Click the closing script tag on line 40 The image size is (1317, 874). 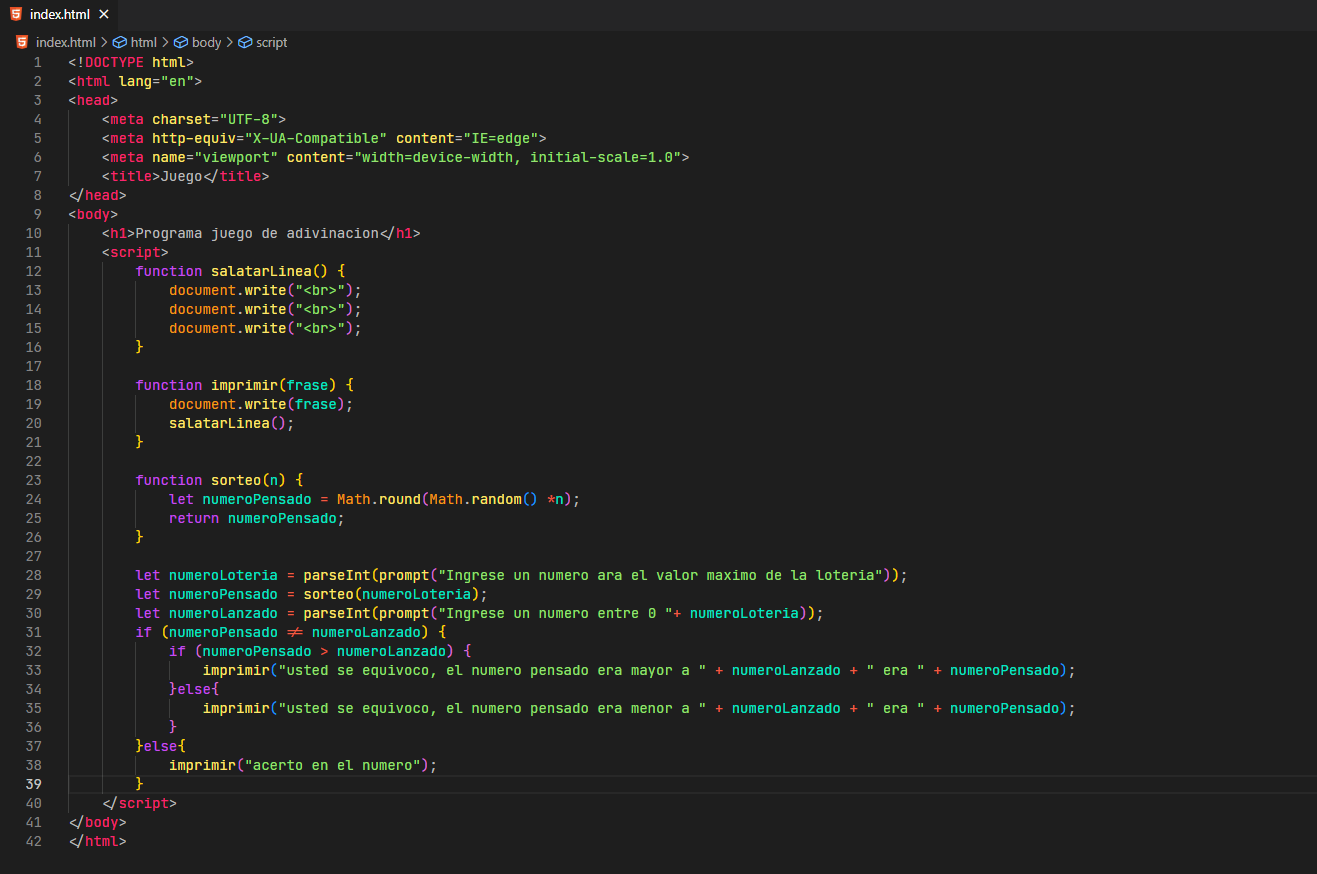(139, 803)
